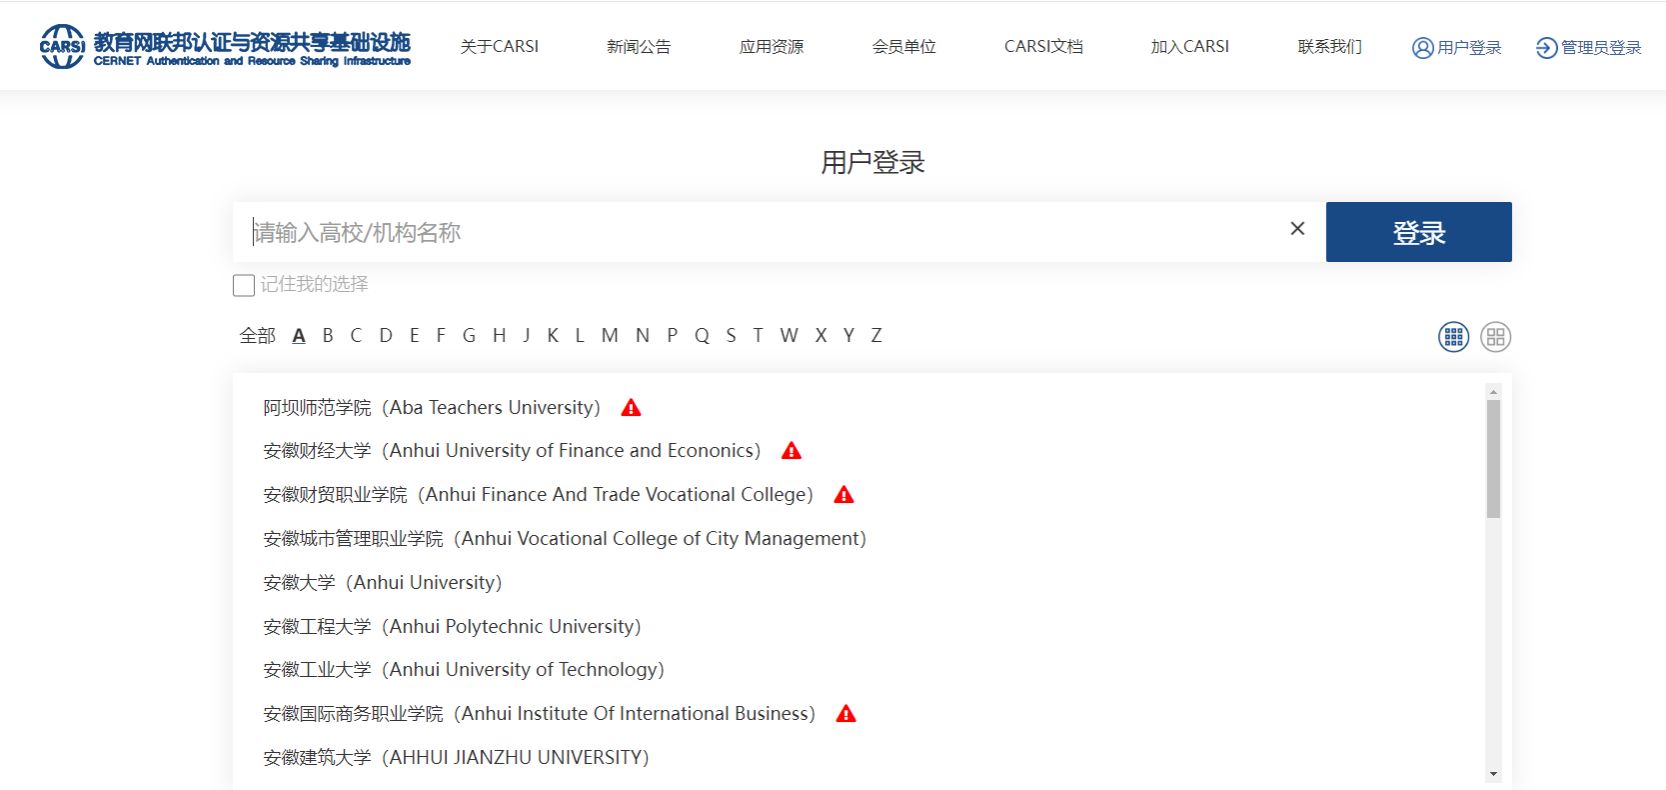Select Anhui University from the list
The height and width of the screenshot is (790, 1666).
coord(382,583)
